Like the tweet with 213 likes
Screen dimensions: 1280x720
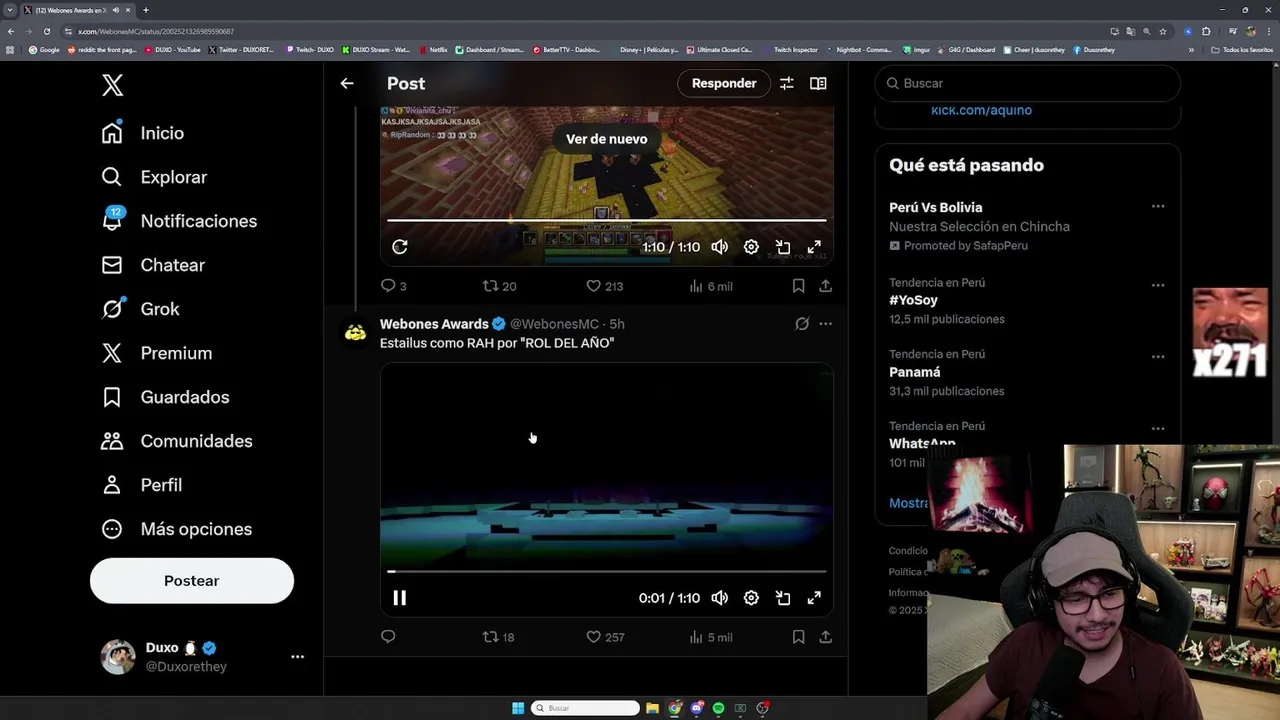(x=604, y=286)
